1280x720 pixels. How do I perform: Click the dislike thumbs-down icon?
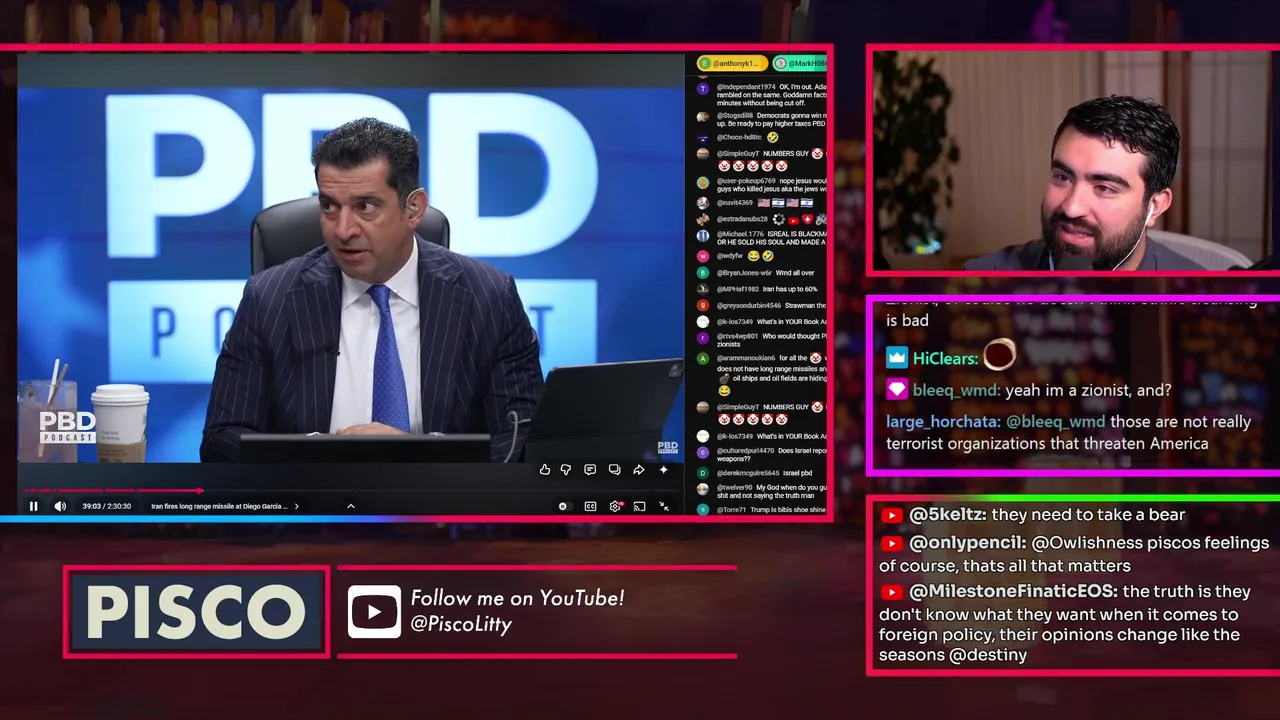click(x=566, y=469)
